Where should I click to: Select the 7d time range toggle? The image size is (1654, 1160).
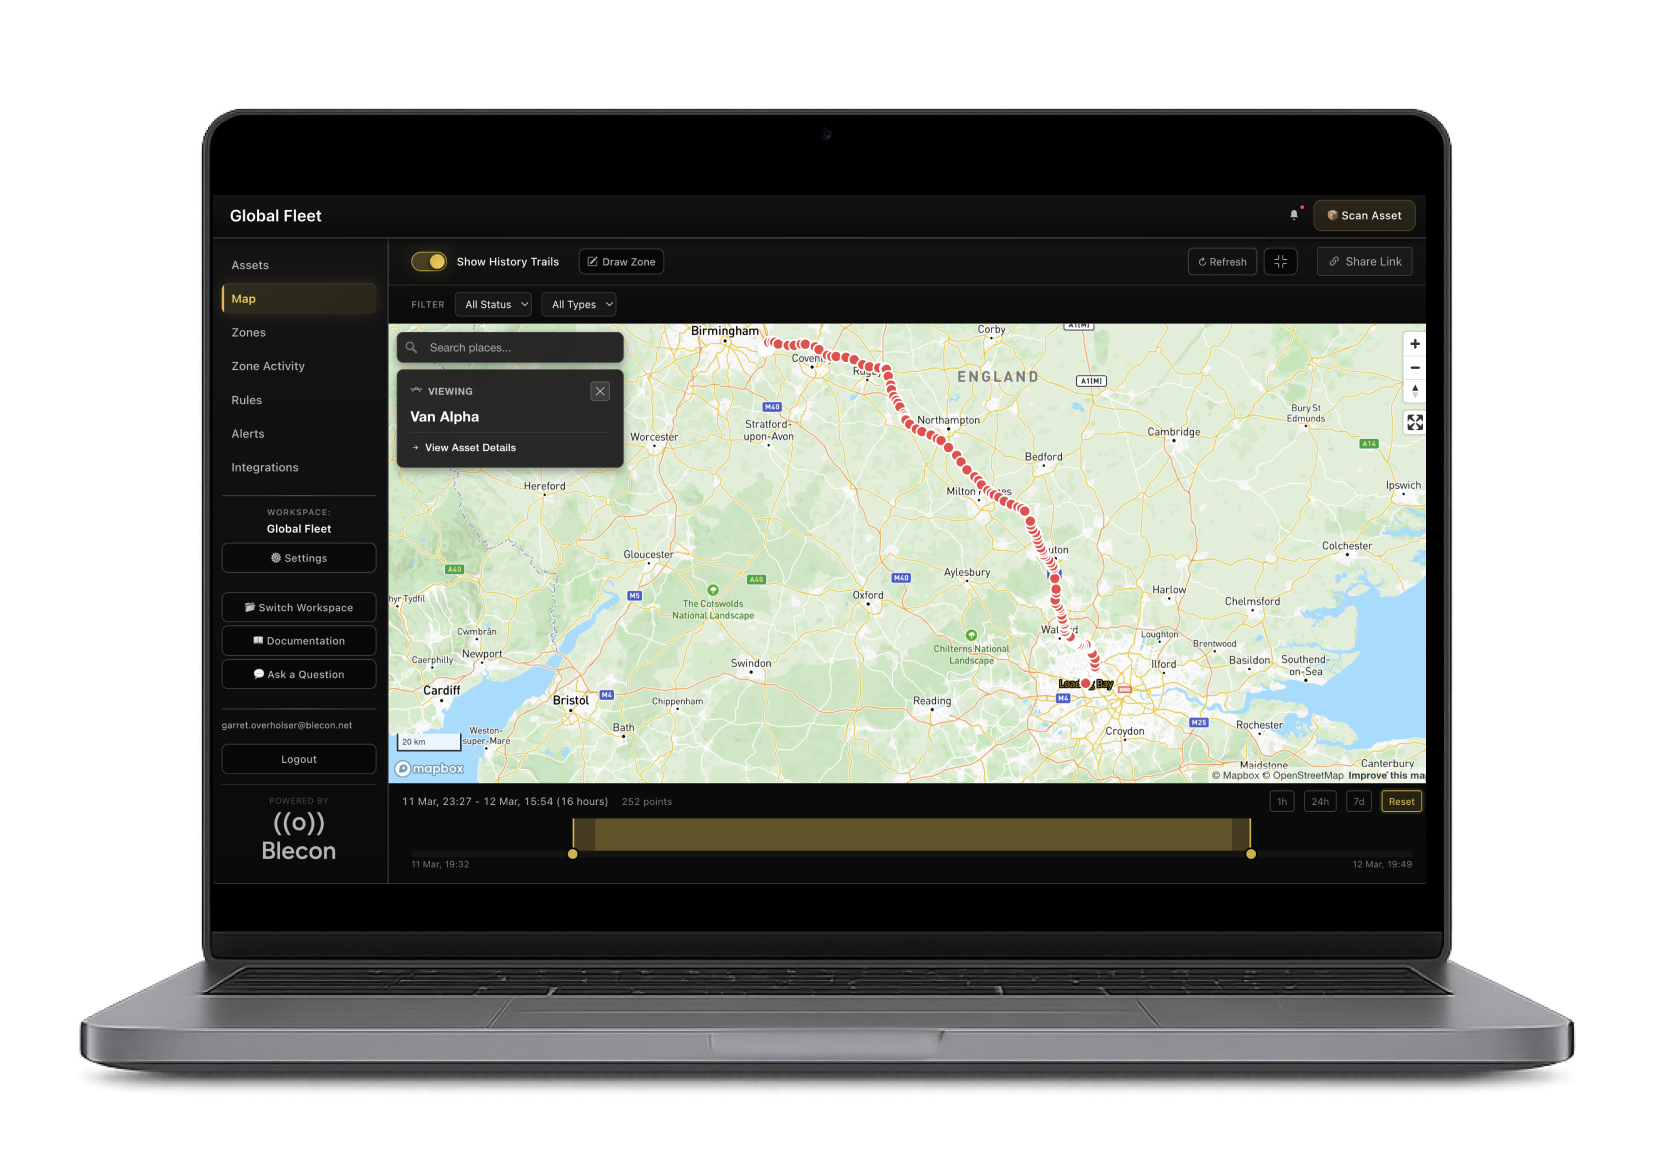click(1359, 801)
